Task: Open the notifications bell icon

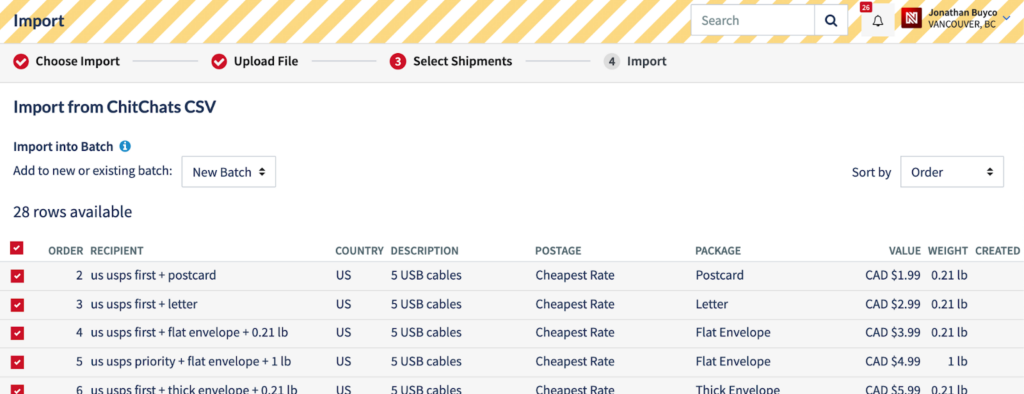Action: (878, 20)
